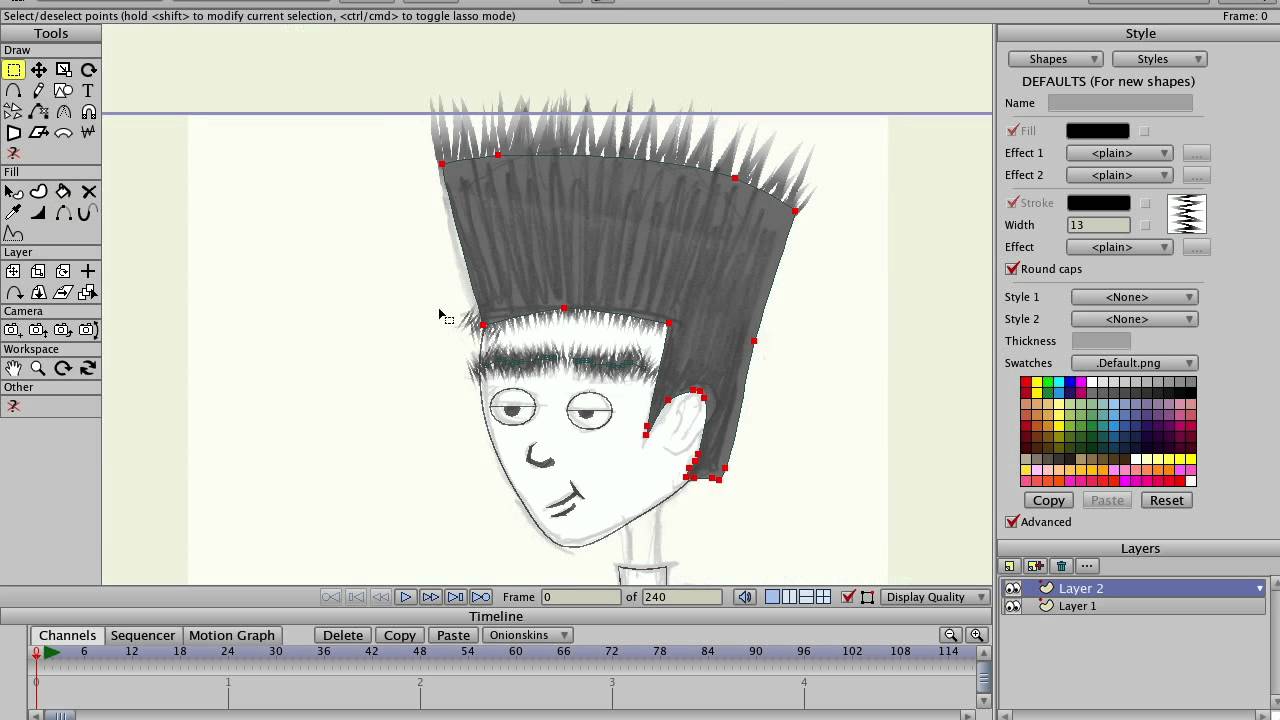Zoom out the timeline
This screenshot has height=720, width=1280.
pyautogui.click(x=951, y=635)
